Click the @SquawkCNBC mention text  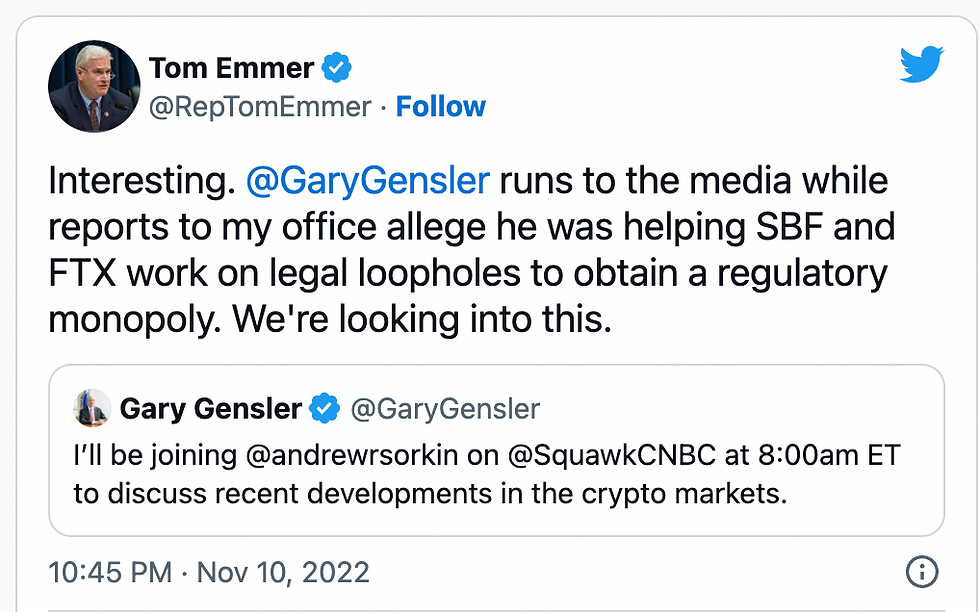(611, 455)
